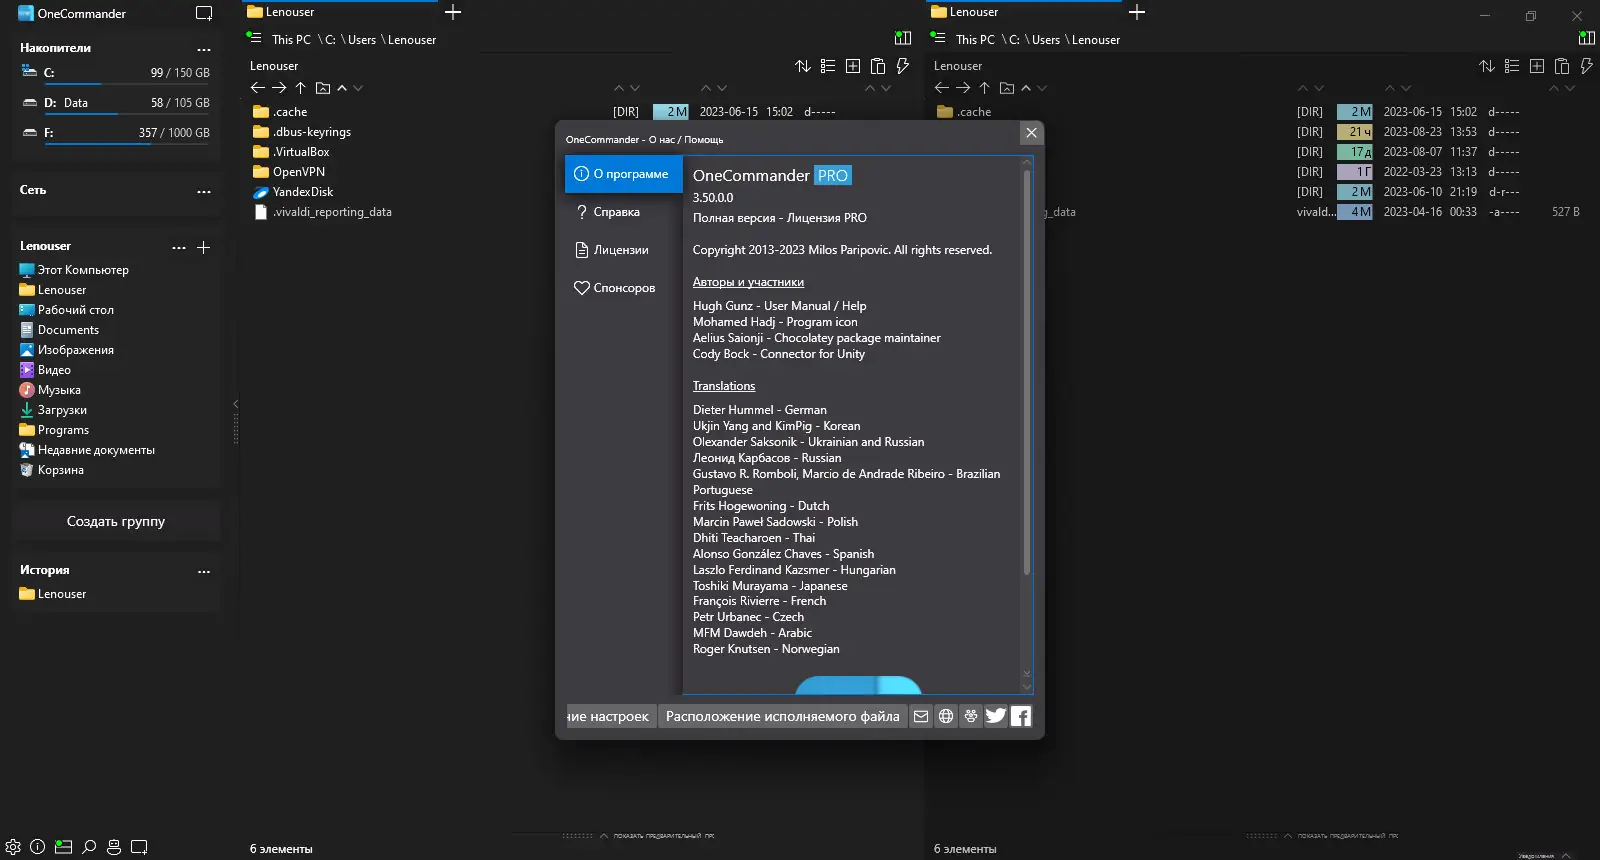This screenshot has height=860, width=1600.
Task: Expand chevron down in left pane navigation
Action: [358, 88]
